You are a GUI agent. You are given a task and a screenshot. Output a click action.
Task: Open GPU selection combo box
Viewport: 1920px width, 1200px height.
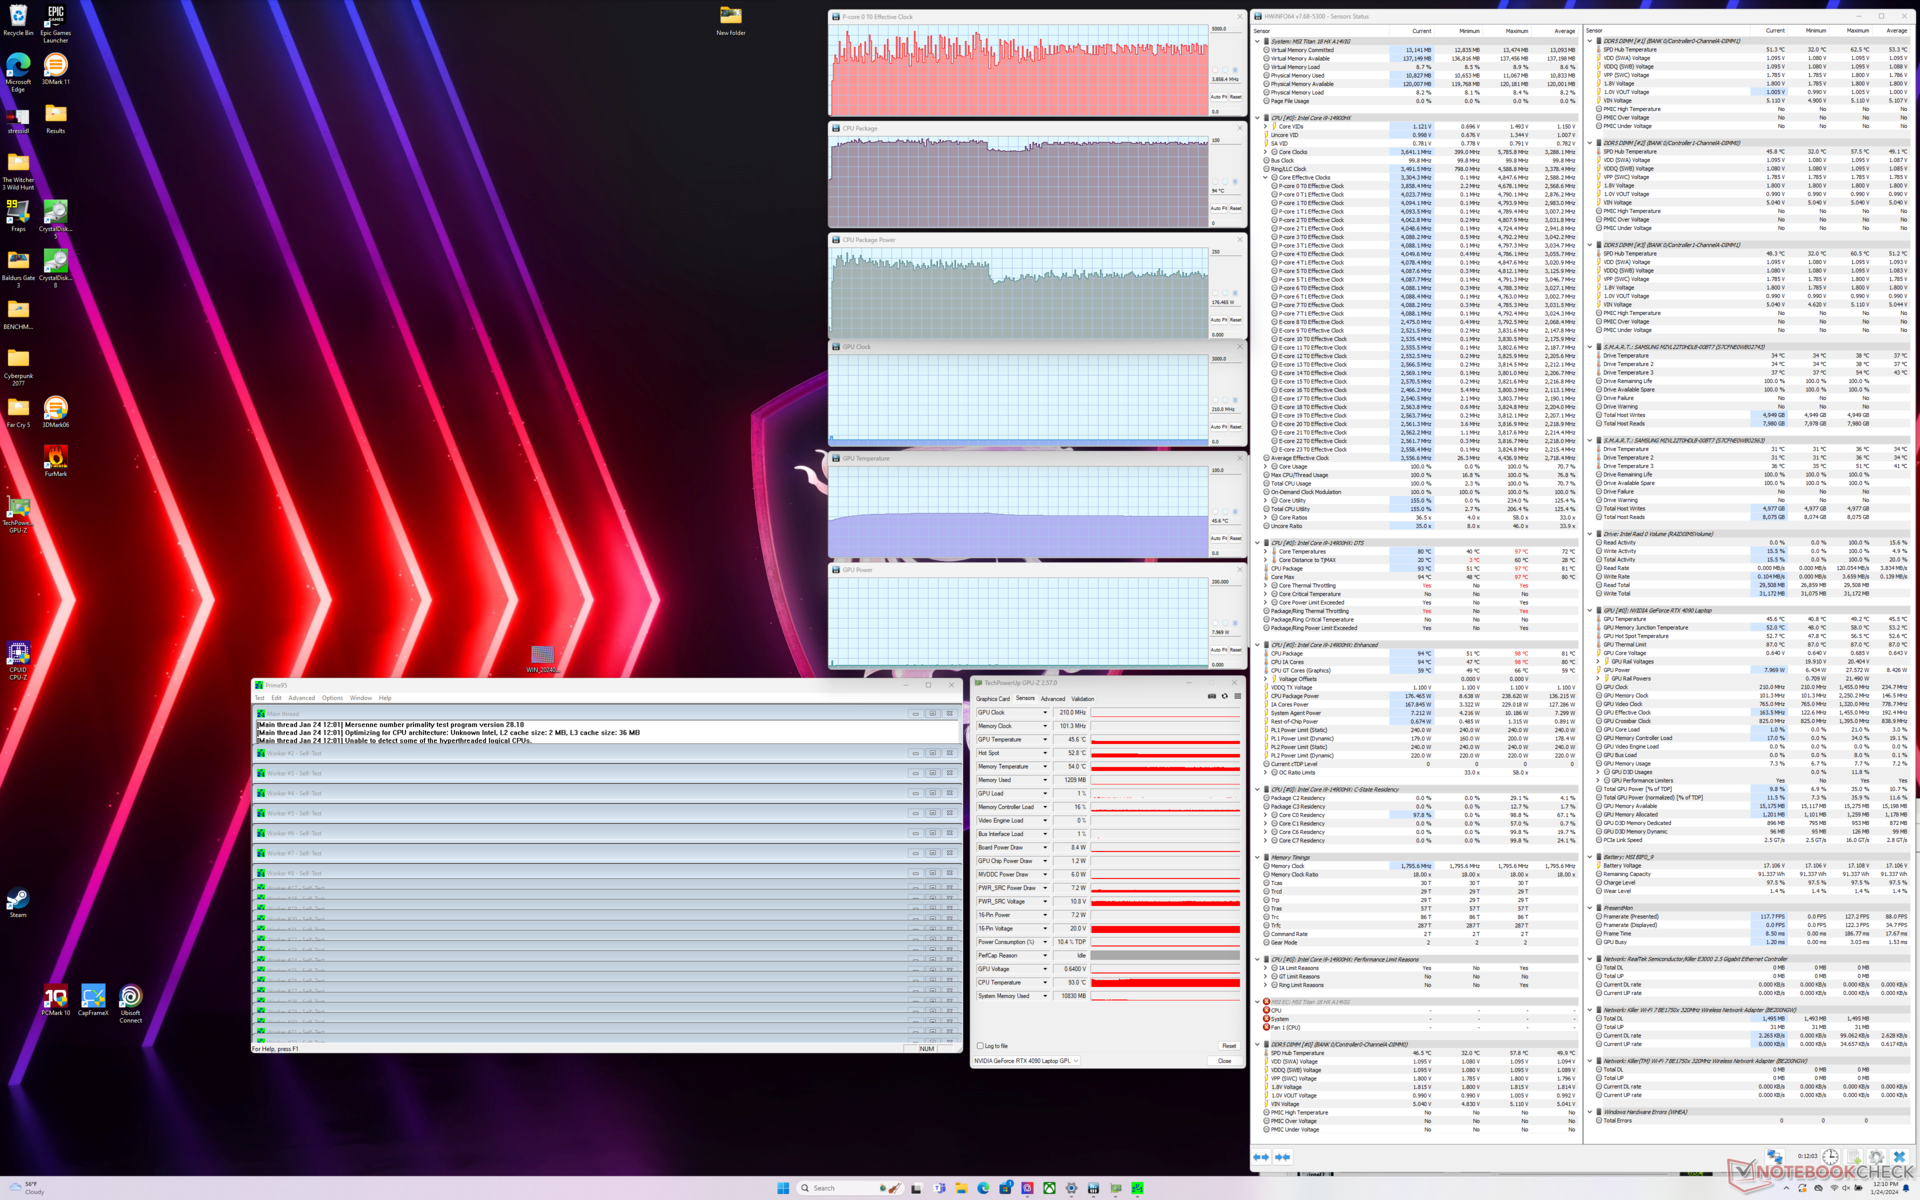click(x=1027, y=1061)
